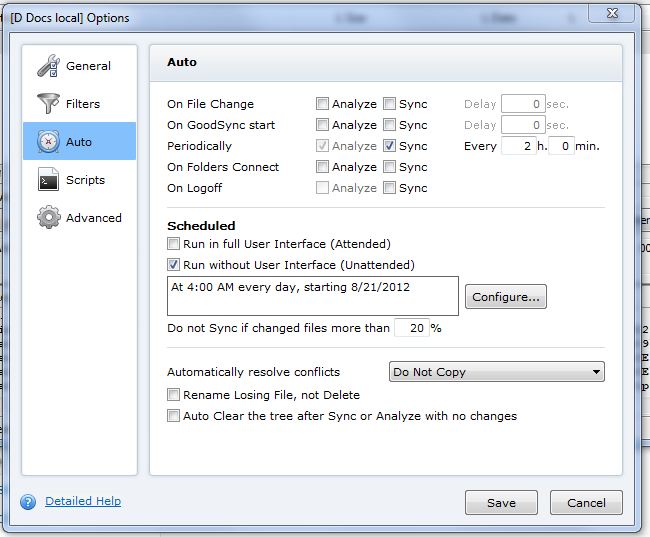Uncheck the Periodically Sync checkbox
Viewport: 650px width, 537px height.
coord(389,146)
